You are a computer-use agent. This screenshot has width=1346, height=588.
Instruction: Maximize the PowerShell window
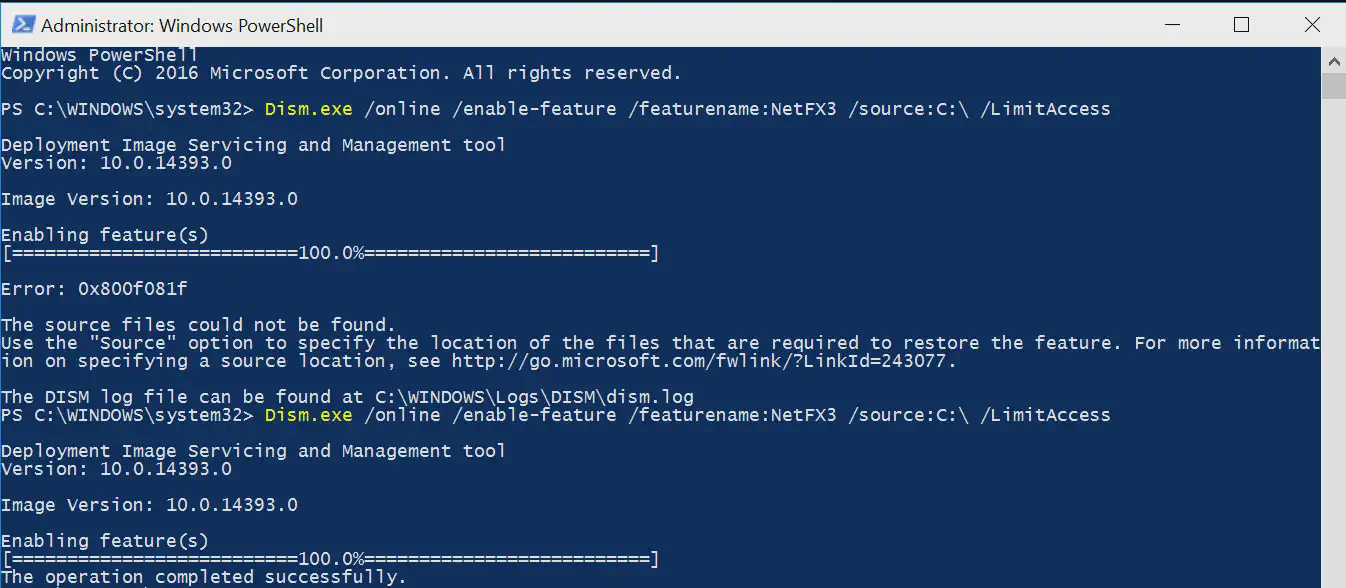(x=1242, y=24)
